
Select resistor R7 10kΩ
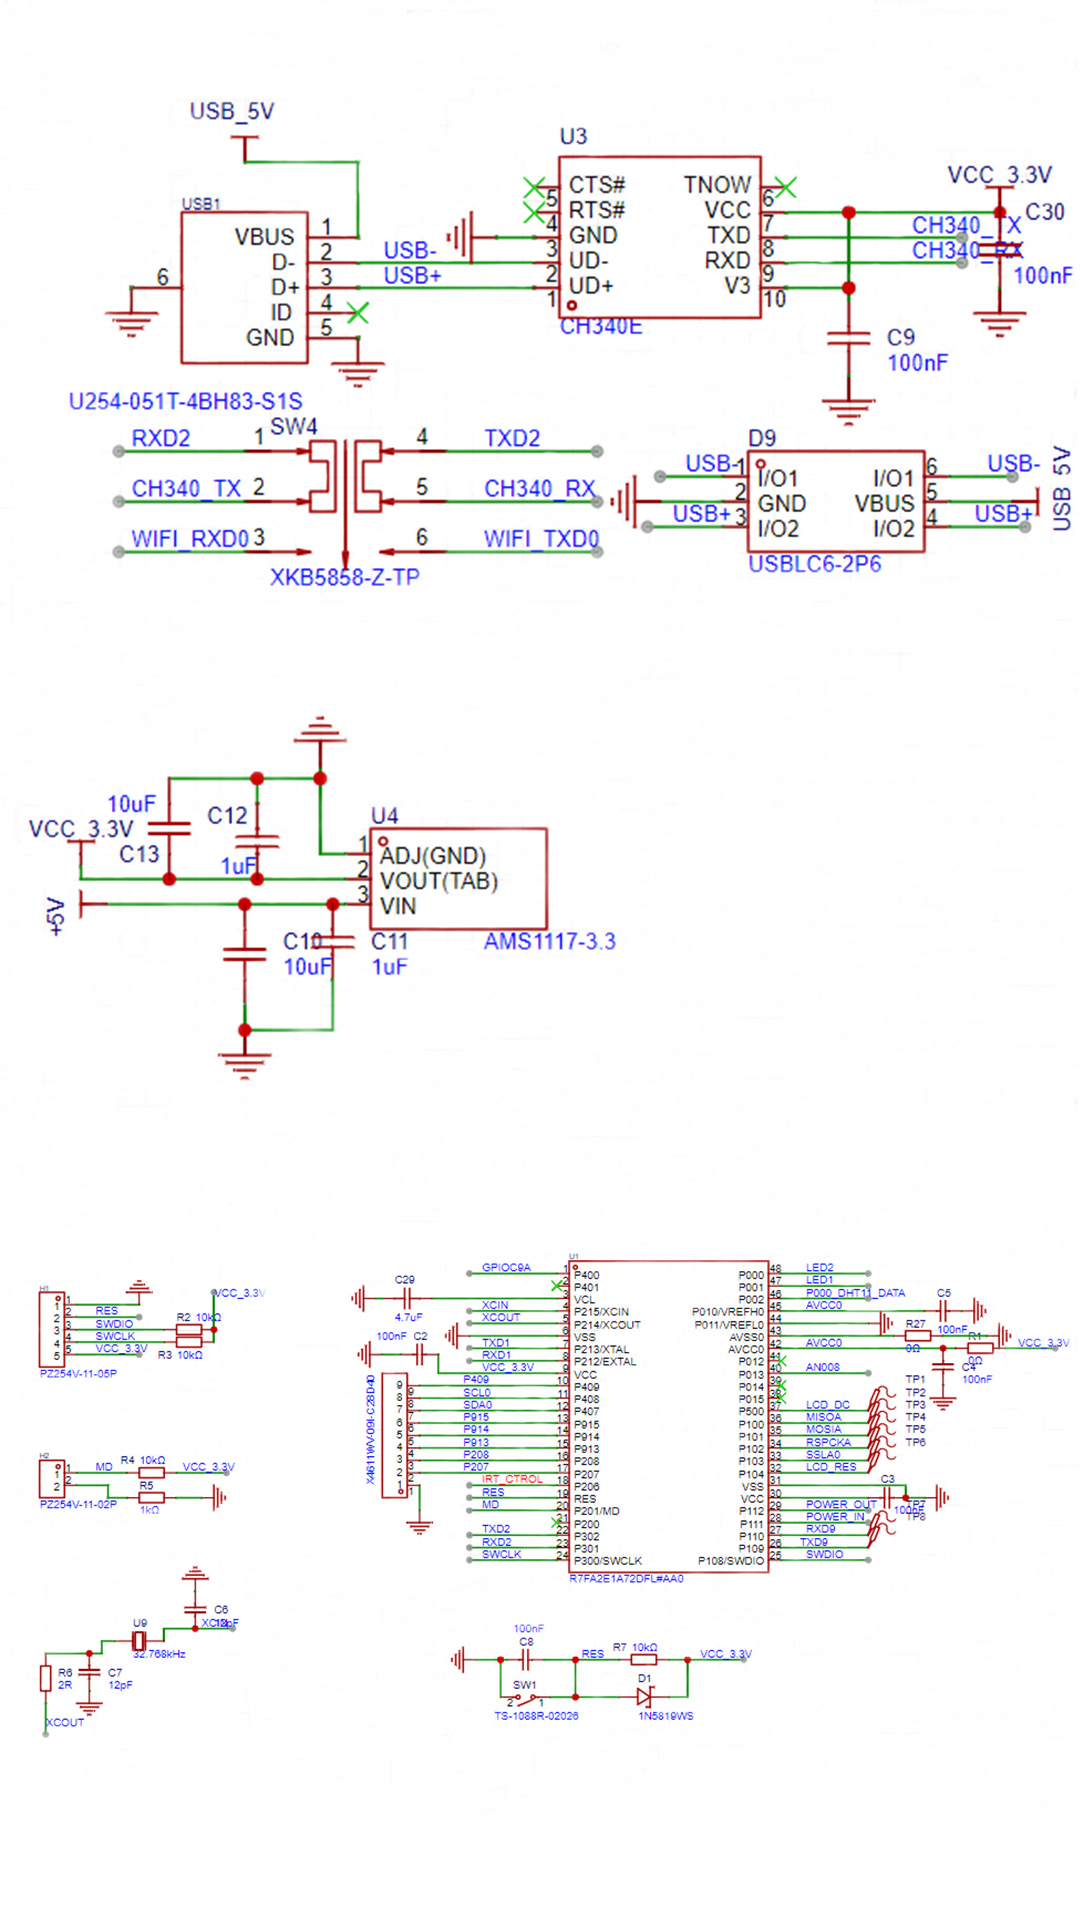click(644, 1659)
